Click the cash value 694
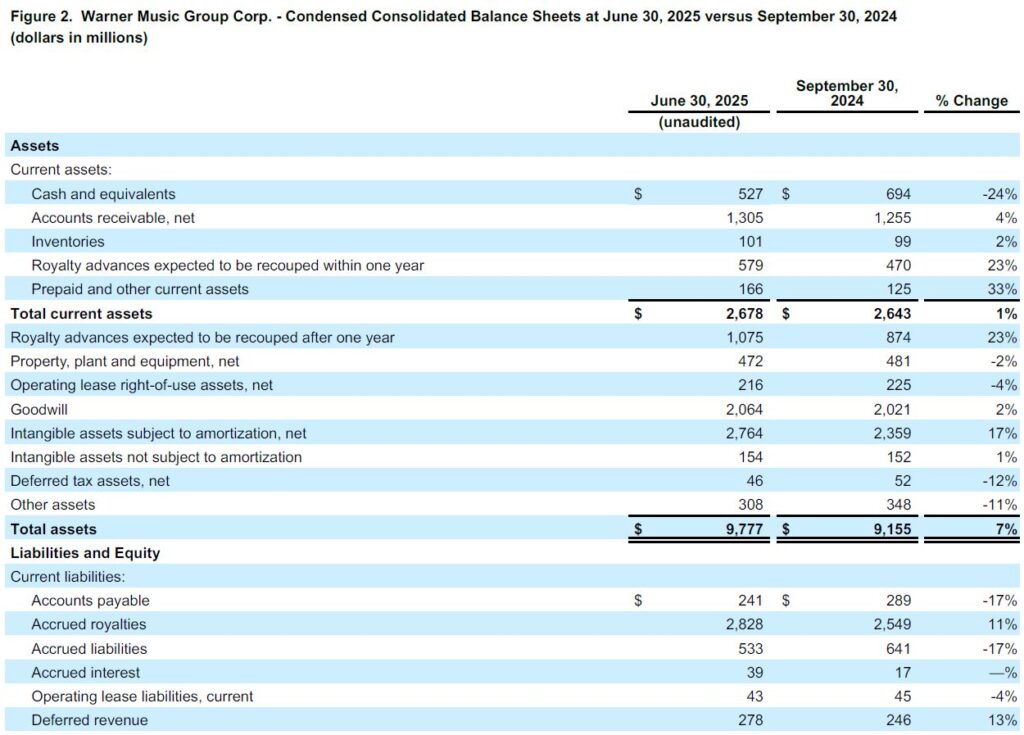Screen dimensions: 1024x735 click(899, 194)
